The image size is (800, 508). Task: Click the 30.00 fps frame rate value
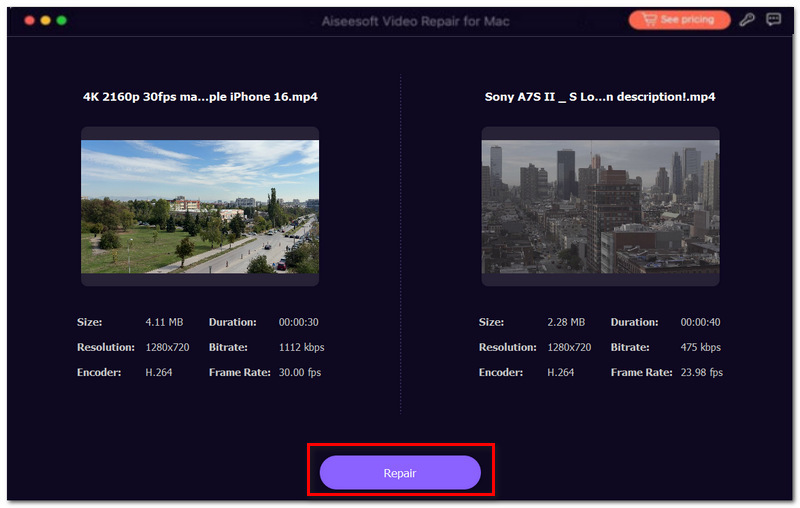(x=300, y=372)
